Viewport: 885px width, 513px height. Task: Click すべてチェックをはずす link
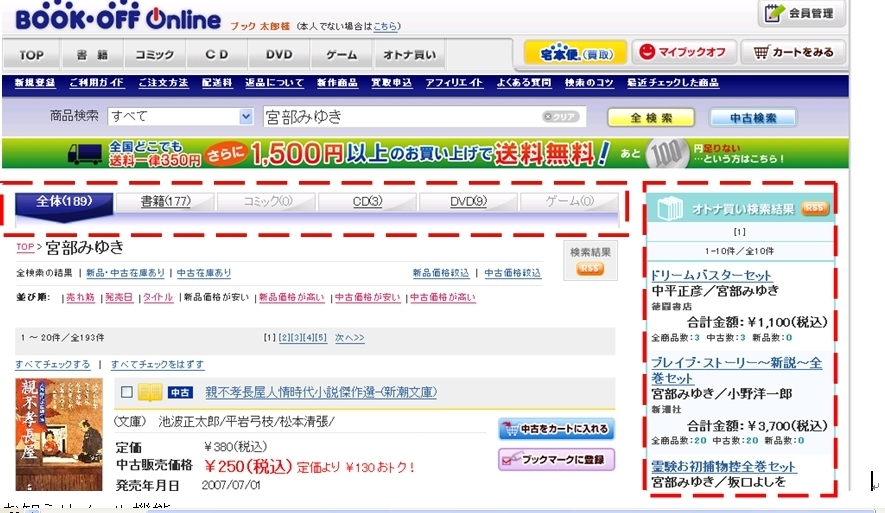[x=157, y=365]
